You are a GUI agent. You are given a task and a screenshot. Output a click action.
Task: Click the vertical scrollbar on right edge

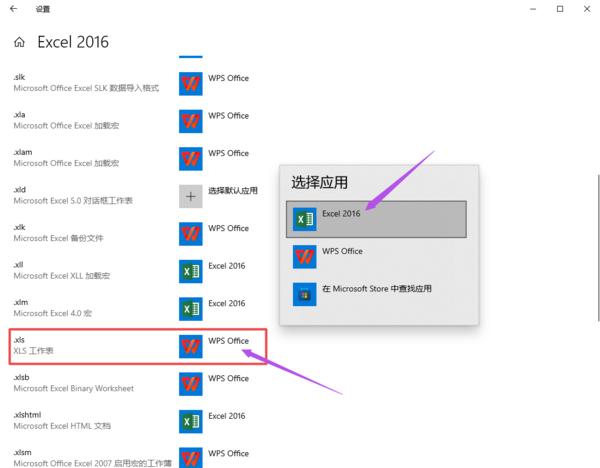click(598, 248)
